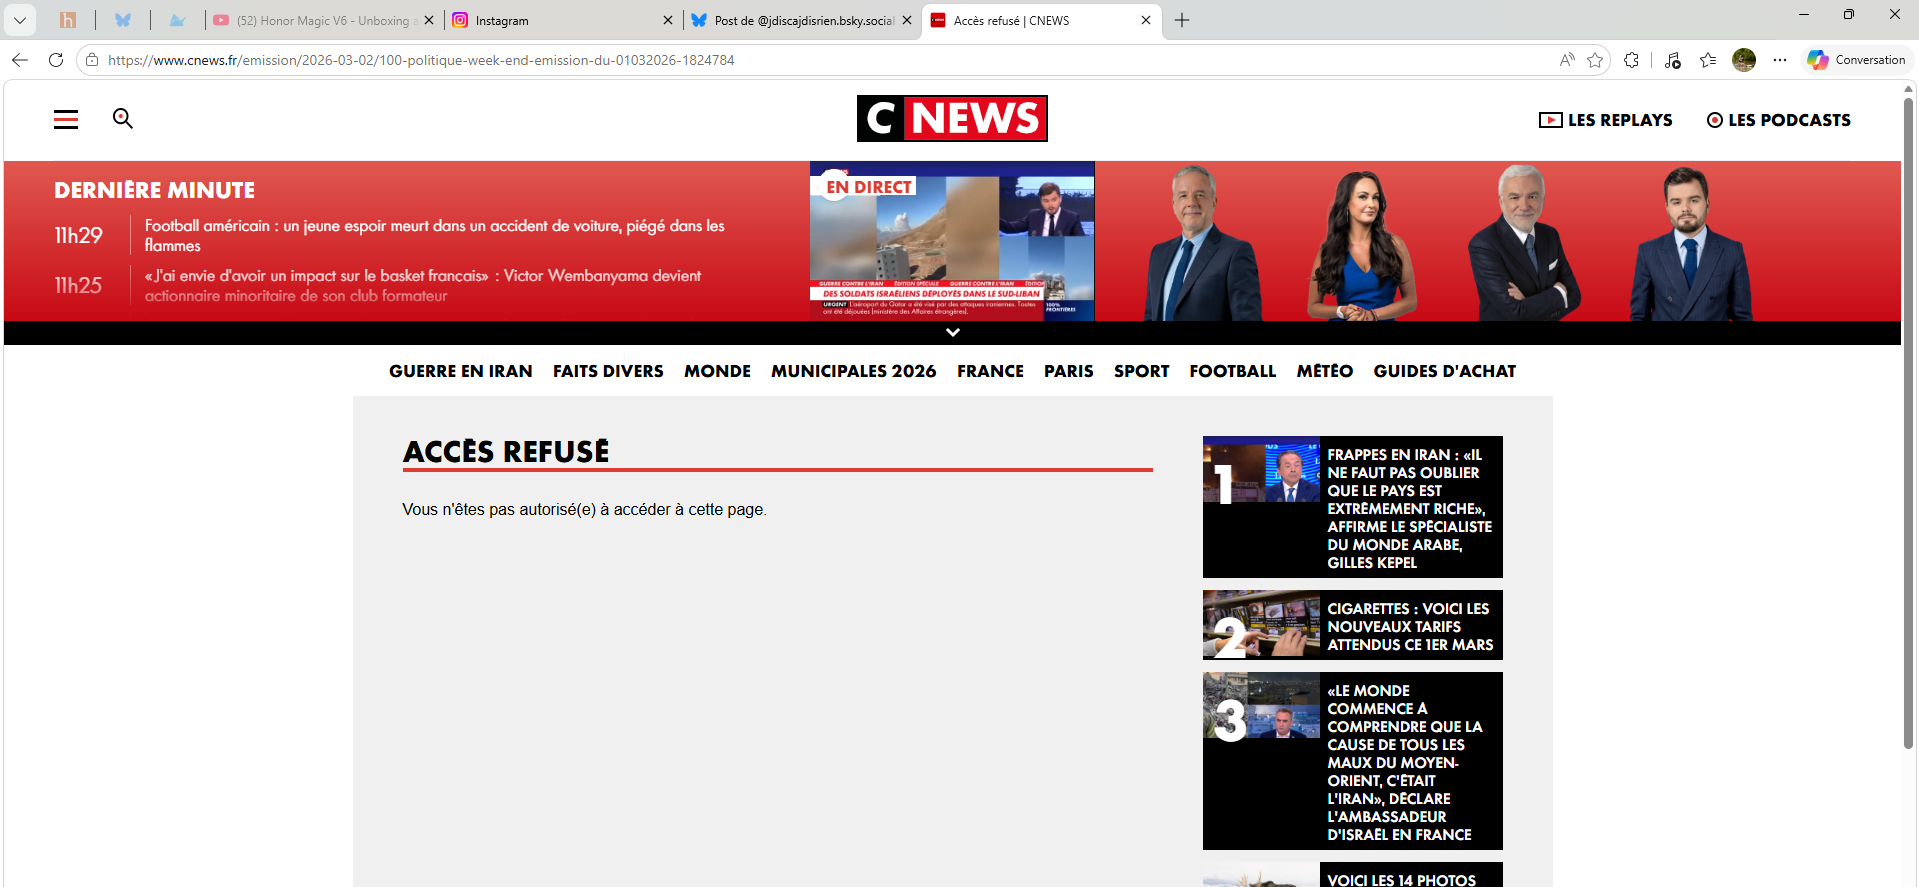The height and width of the screenshot is (887, 1919).
Task: Open the Municipales 2026 section
Action: 853,371
